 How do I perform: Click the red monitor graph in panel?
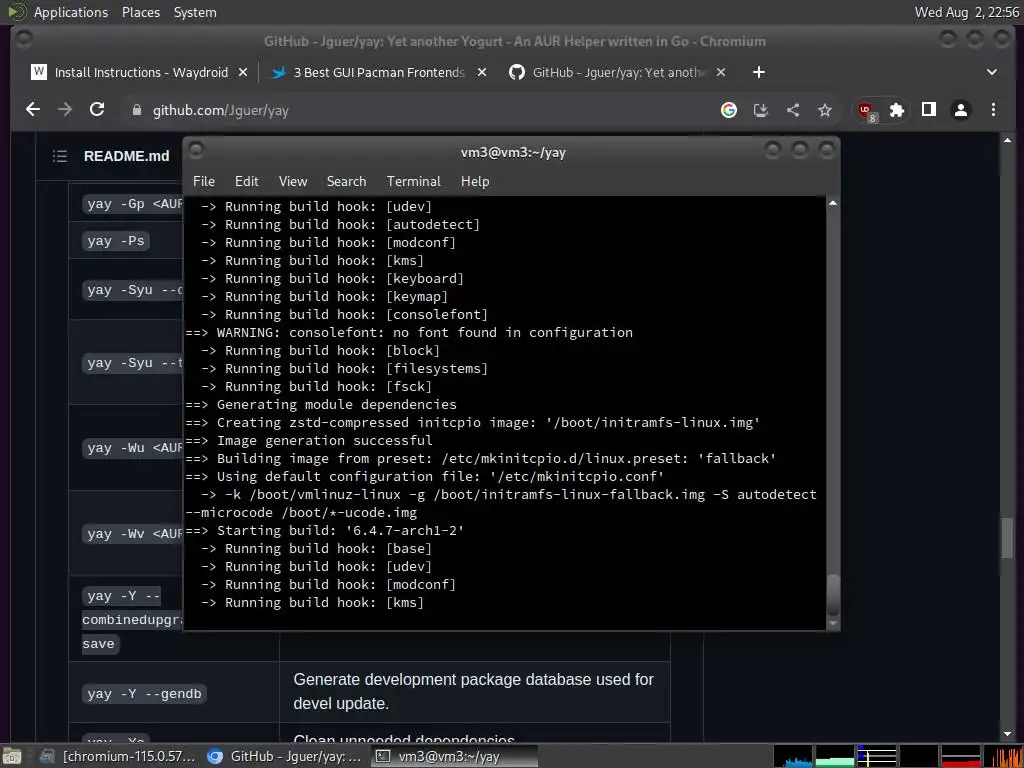tap(960, 756)
